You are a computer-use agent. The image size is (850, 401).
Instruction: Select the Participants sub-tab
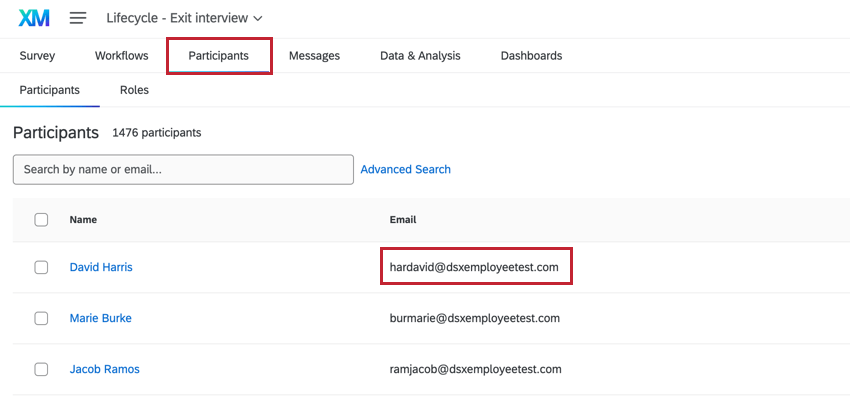click(49, 90)
